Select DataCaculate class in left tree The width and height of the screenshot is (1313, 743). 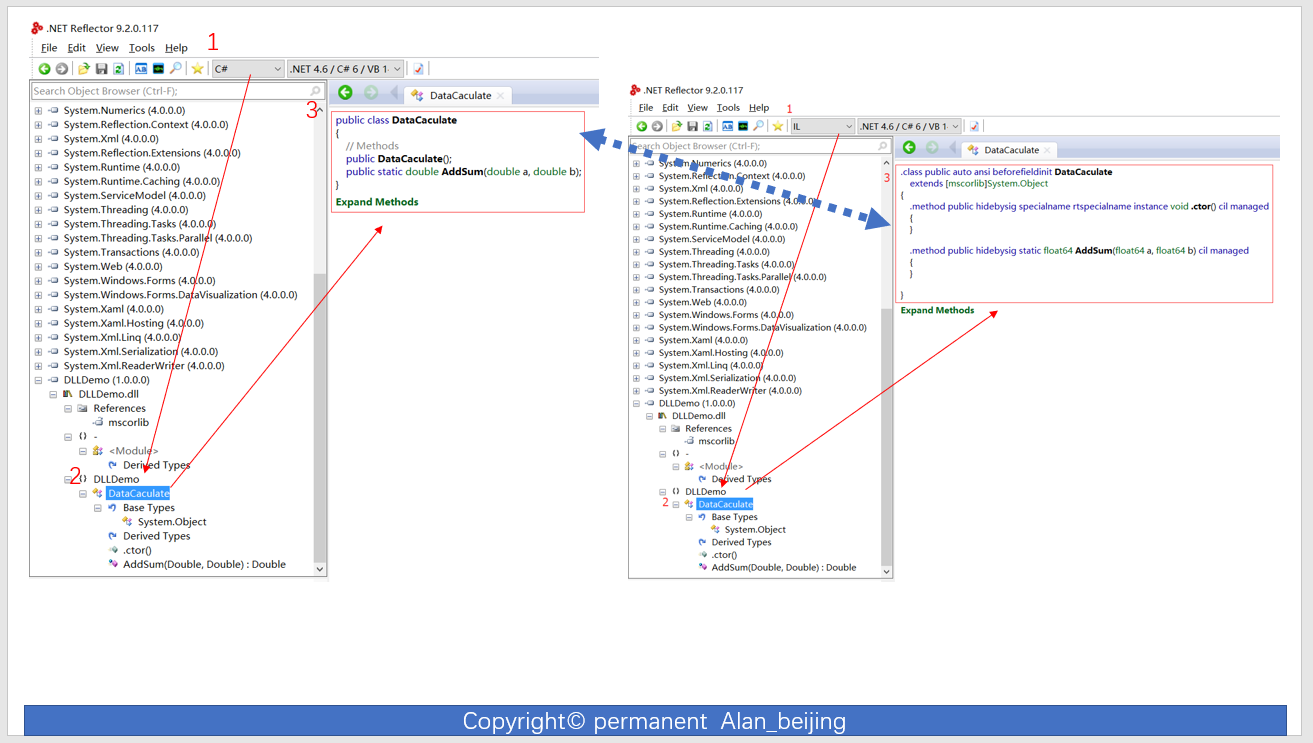(138, 493)
